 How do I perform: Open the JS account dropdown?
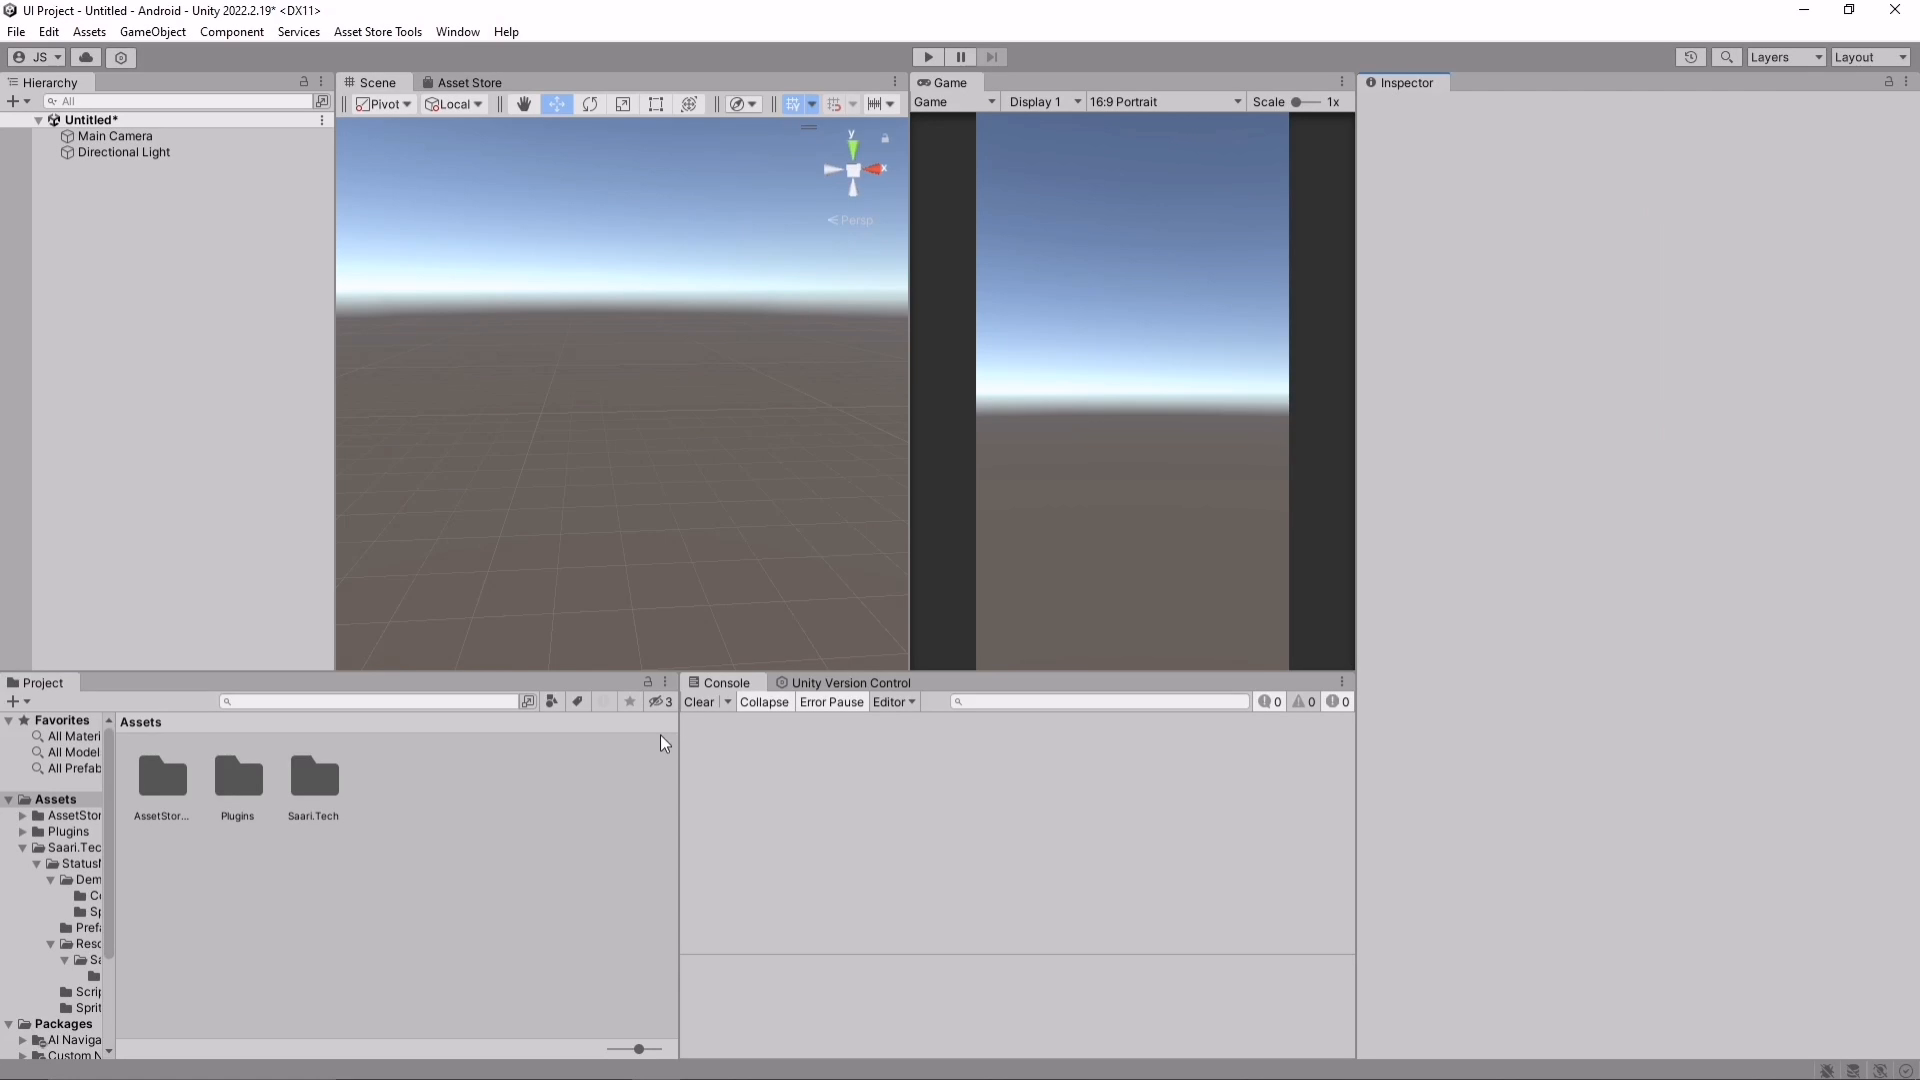pos(37,58)
